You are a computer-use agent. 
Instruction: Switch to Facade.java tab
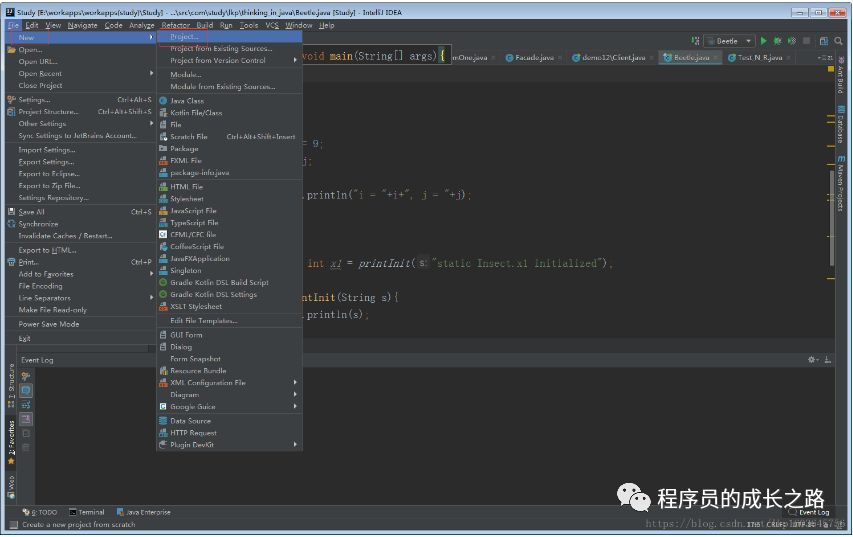tap(533, 57)
